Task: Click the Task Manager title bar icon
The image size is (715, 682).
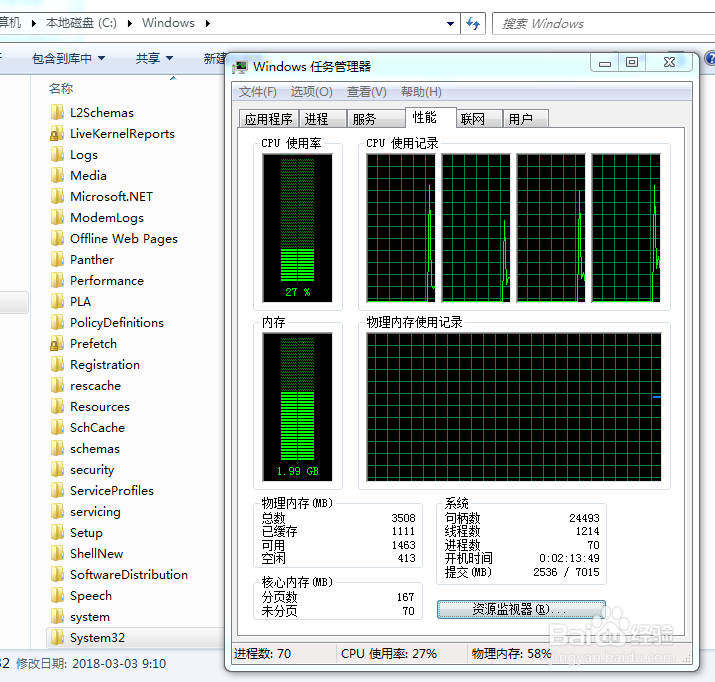Action: (x=240, y=67)
